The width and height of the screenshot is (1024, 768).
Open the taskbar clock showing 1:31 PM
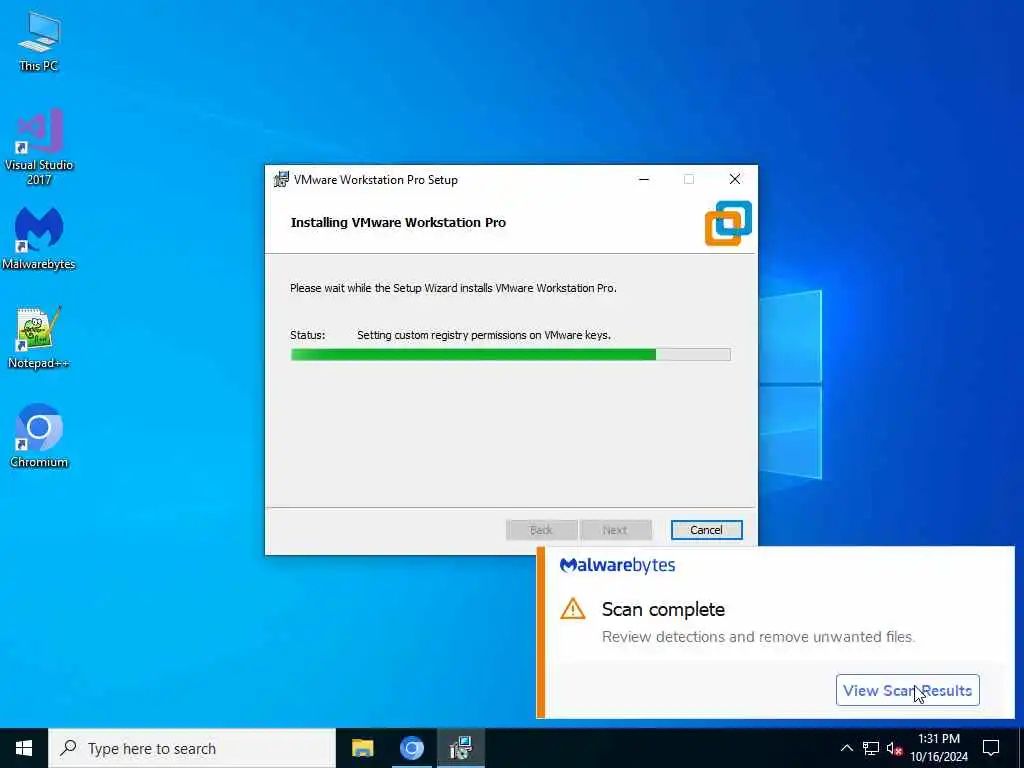(939, 748)
